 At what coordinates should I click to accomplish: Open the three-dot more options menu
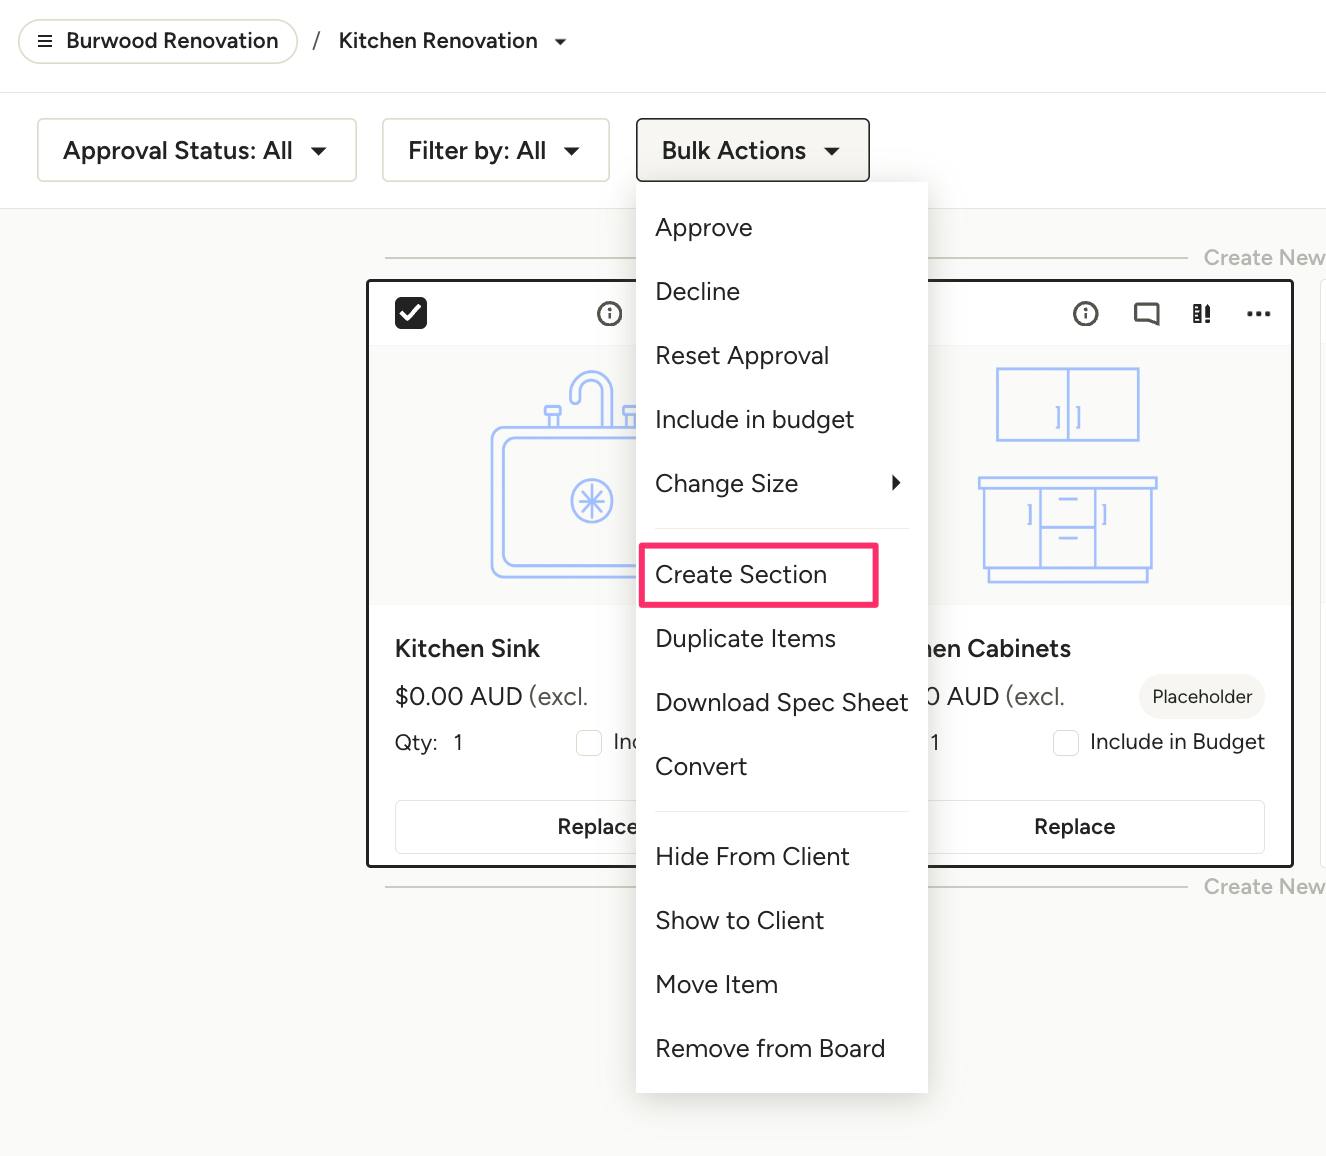point(1258,314)
